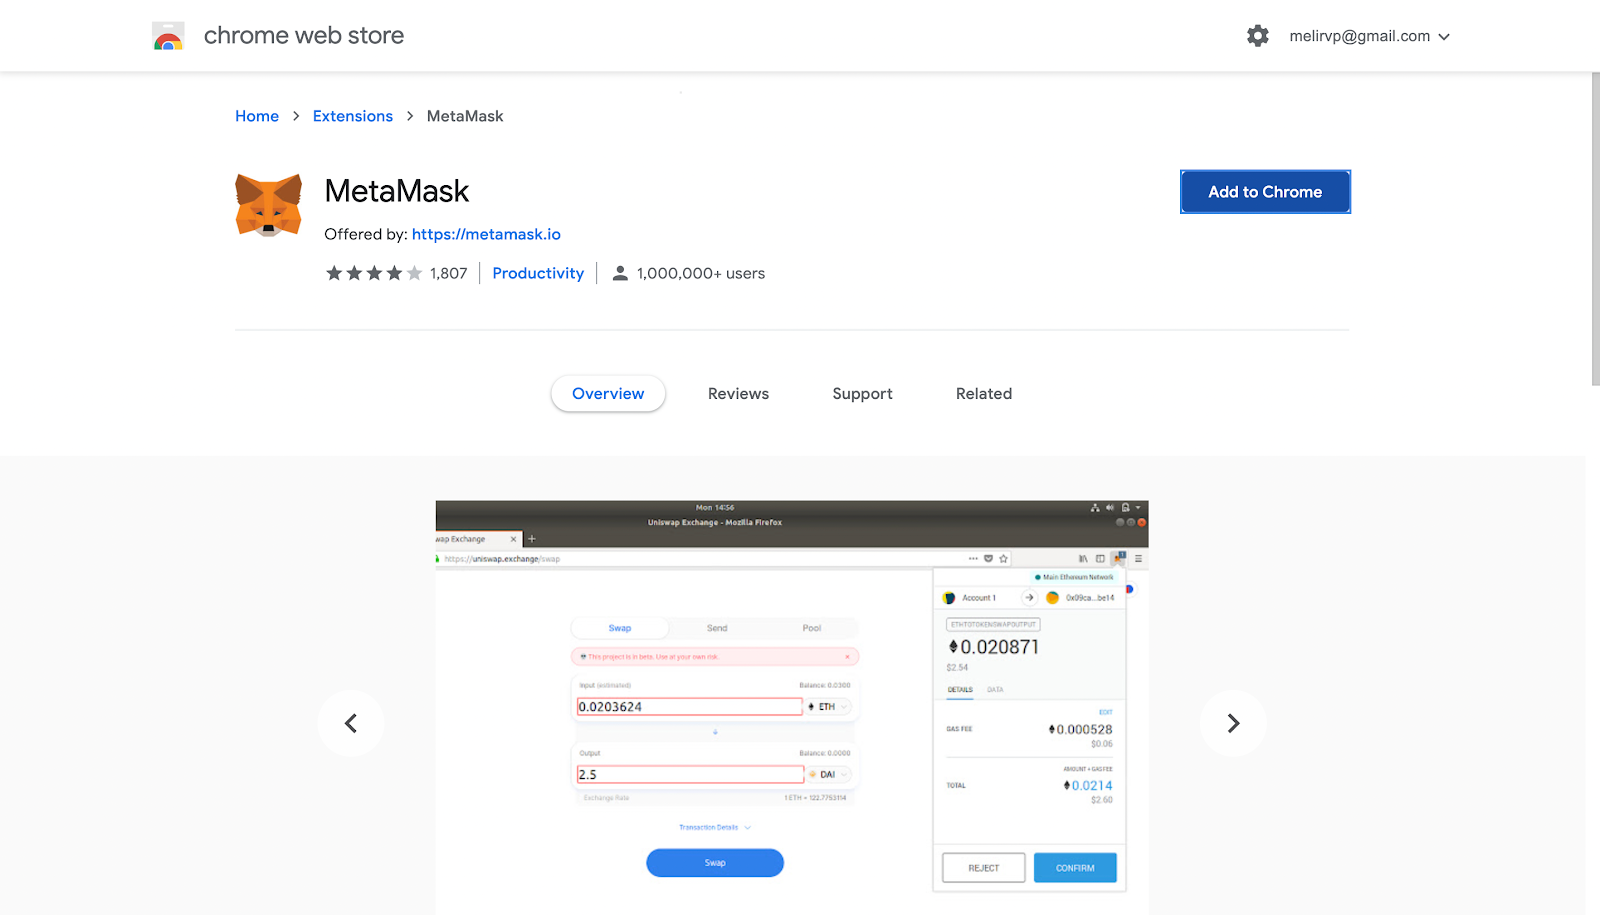Switch to the Related tab
Viewport: 1600px width, 915px height.
[984, 394]
